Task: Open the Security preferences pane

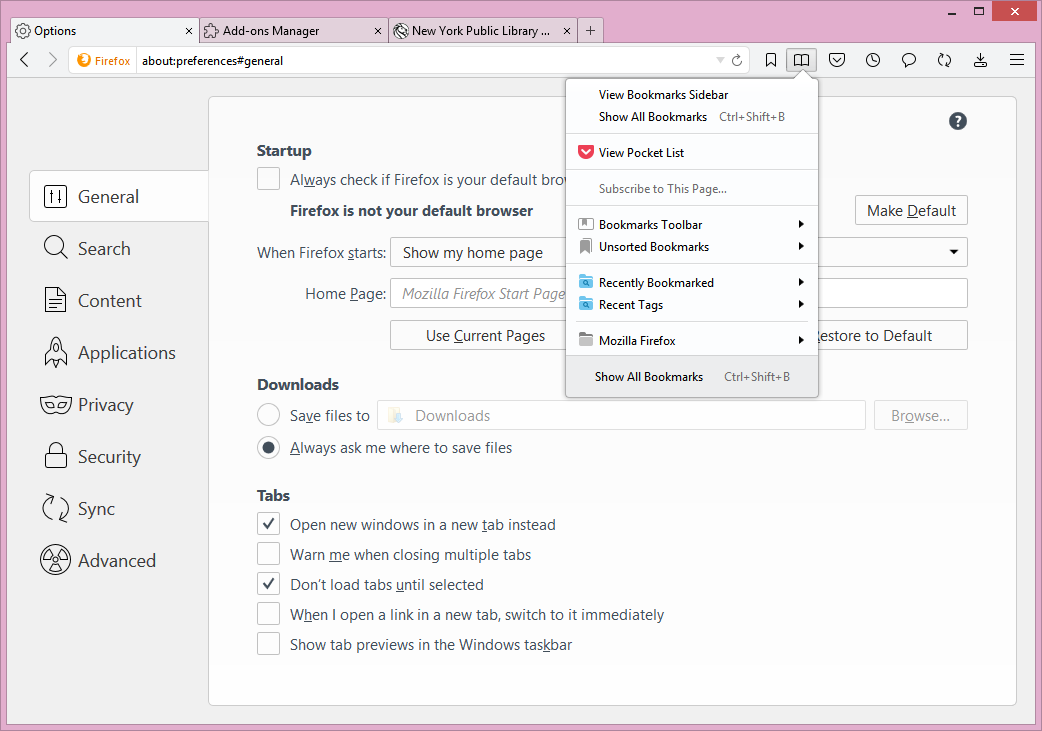Action: coord(120,457)
